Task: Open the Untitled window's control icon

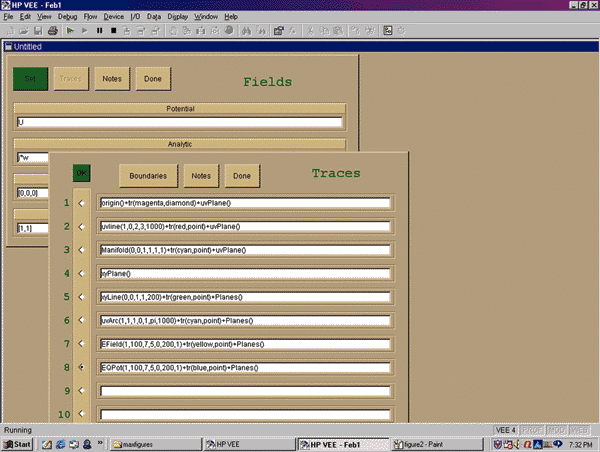Action: pos(9,47)
